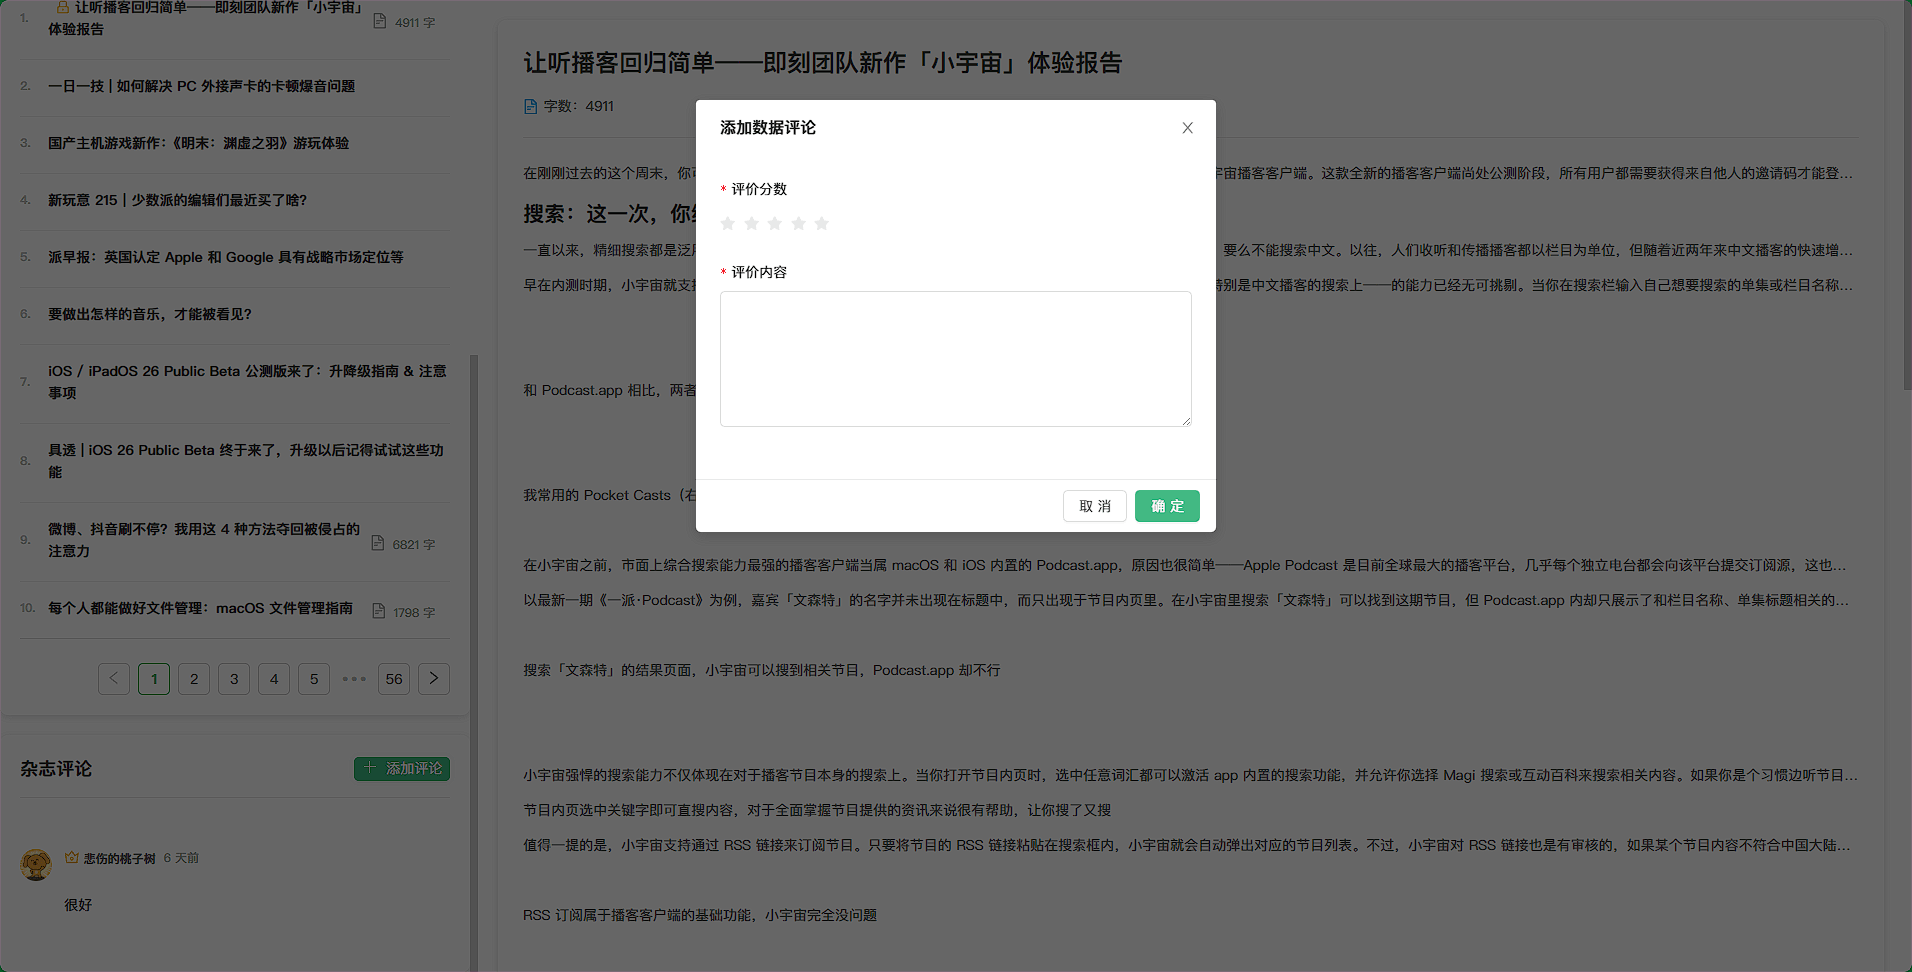Click paragraph 节目内页选中关键字即可直接搜索内容
1912x972 pixels.
point(817,810)
